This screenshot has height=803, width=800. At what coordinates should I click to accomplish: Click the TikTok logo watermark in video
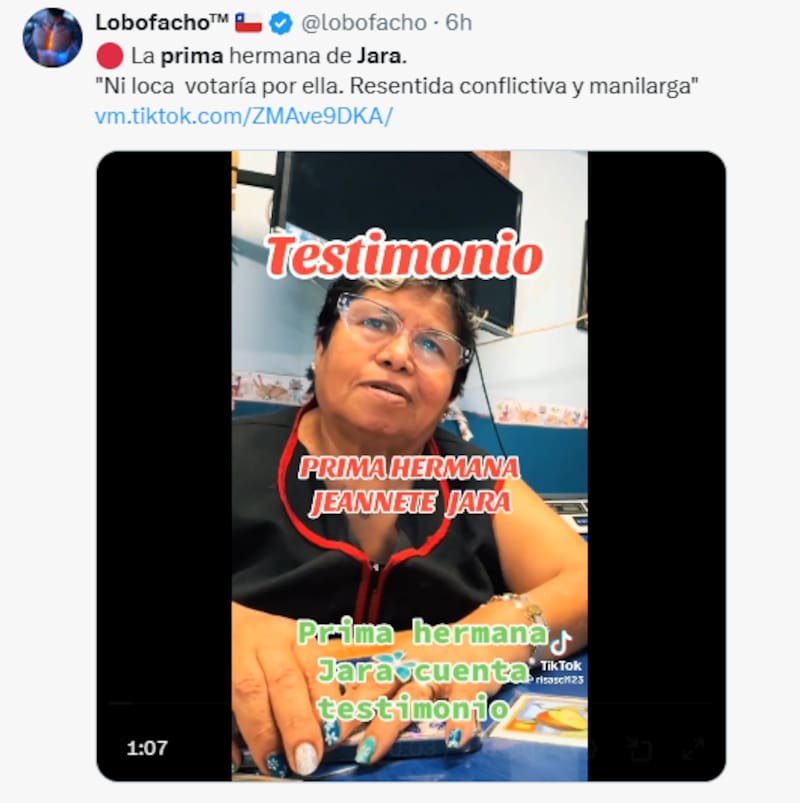pos(561,652)
